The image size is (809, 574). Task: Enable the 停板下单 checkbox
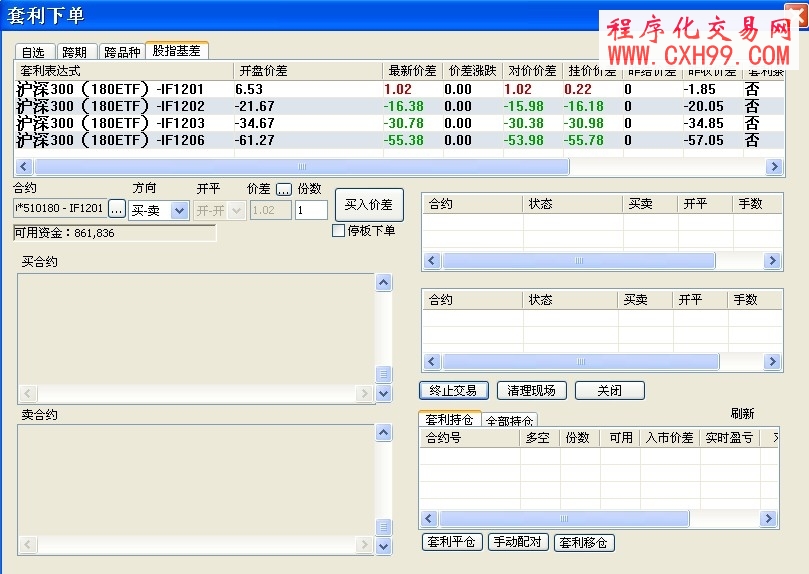tap(338, 231)
